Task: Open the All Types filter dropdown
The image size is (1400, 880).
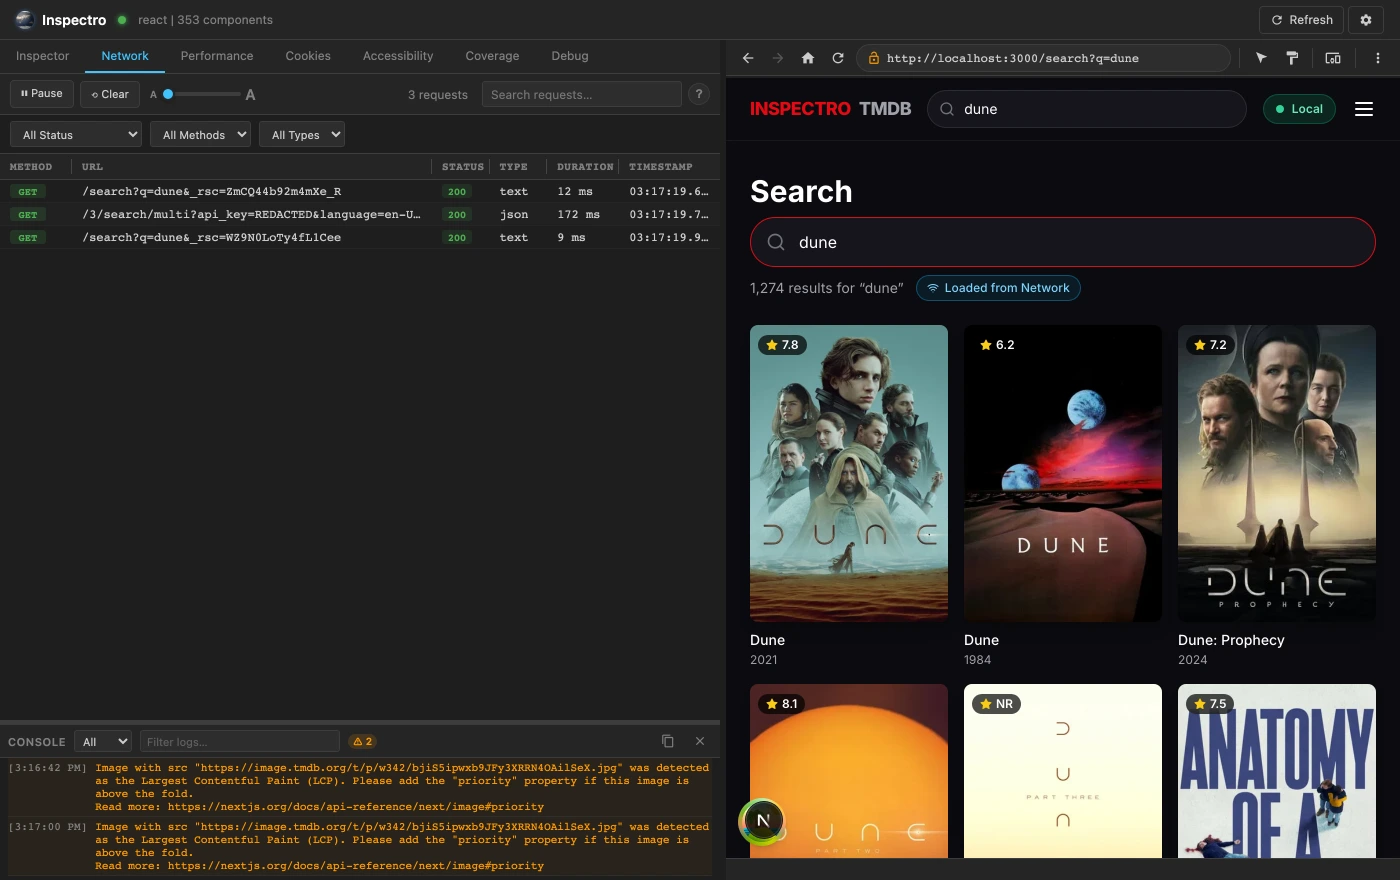Action: (301, 134)
